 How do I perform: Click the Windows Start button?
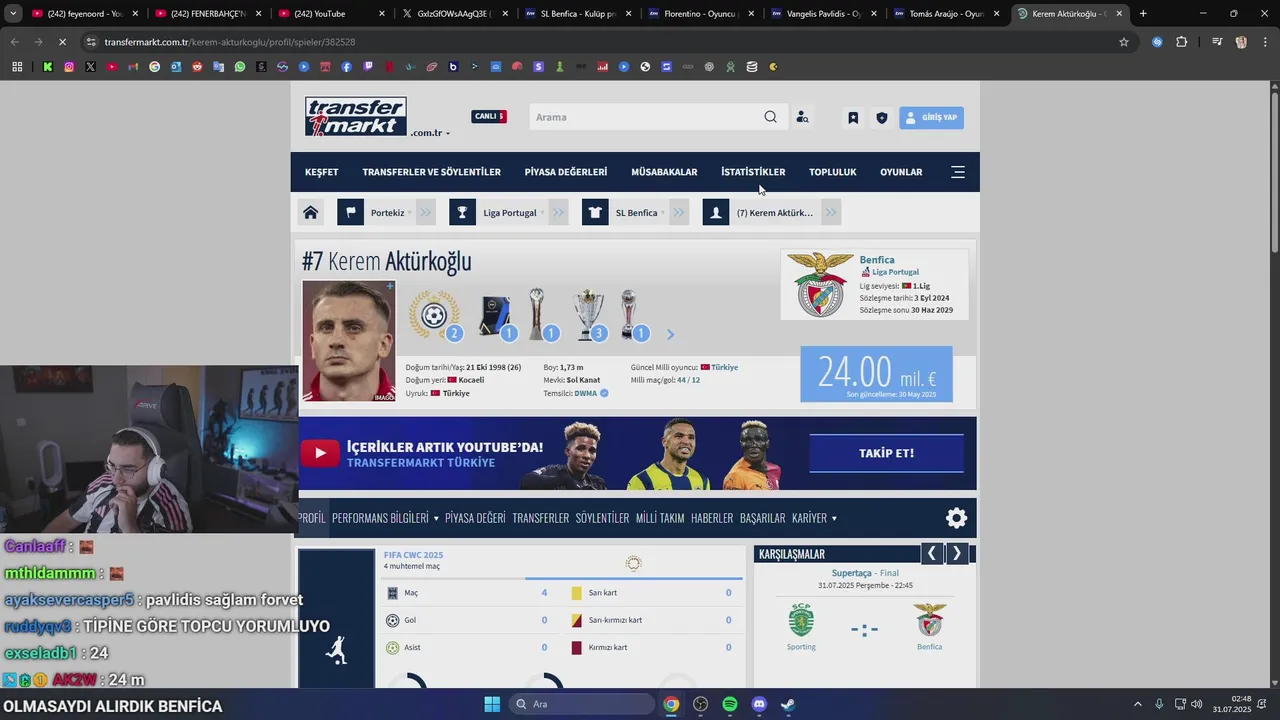point(492,704)
